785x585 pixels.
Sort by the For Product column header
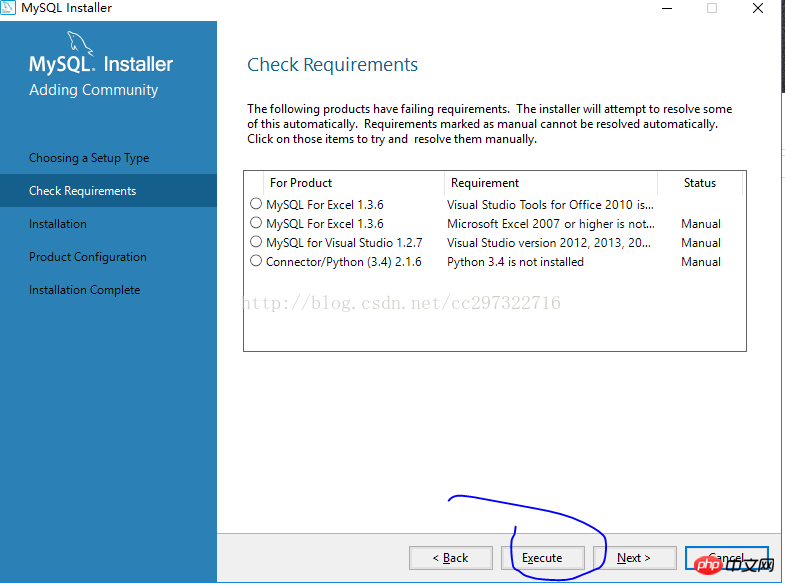point(353,183)
